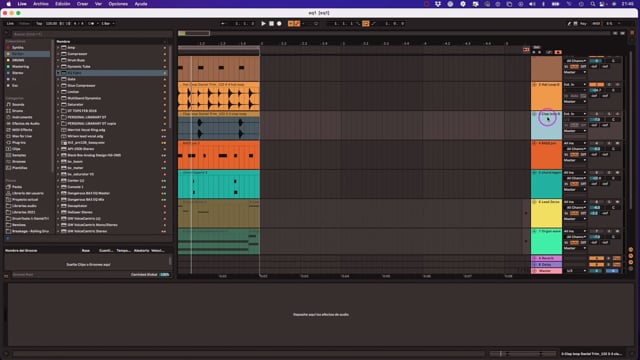Open Key map mode
This screenshot has width=640, height=360.
tap(583, 24)
